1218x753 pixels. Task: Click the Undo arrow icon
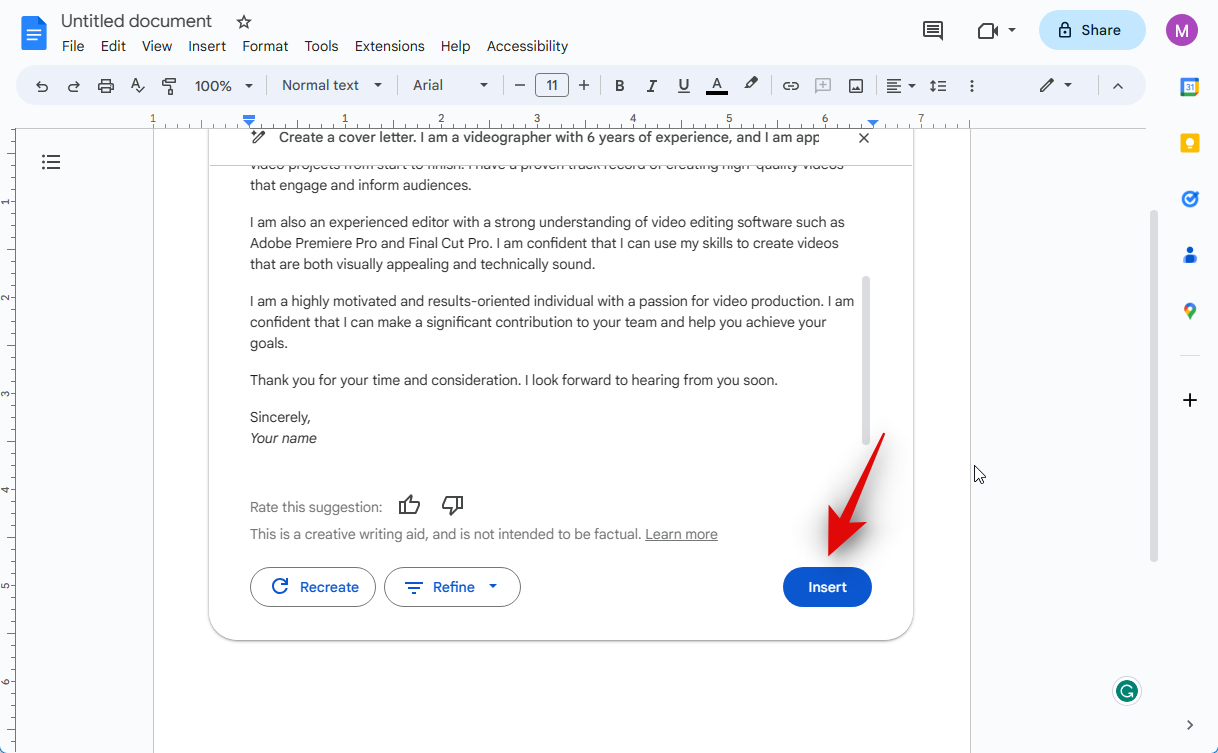pos(42,86)
